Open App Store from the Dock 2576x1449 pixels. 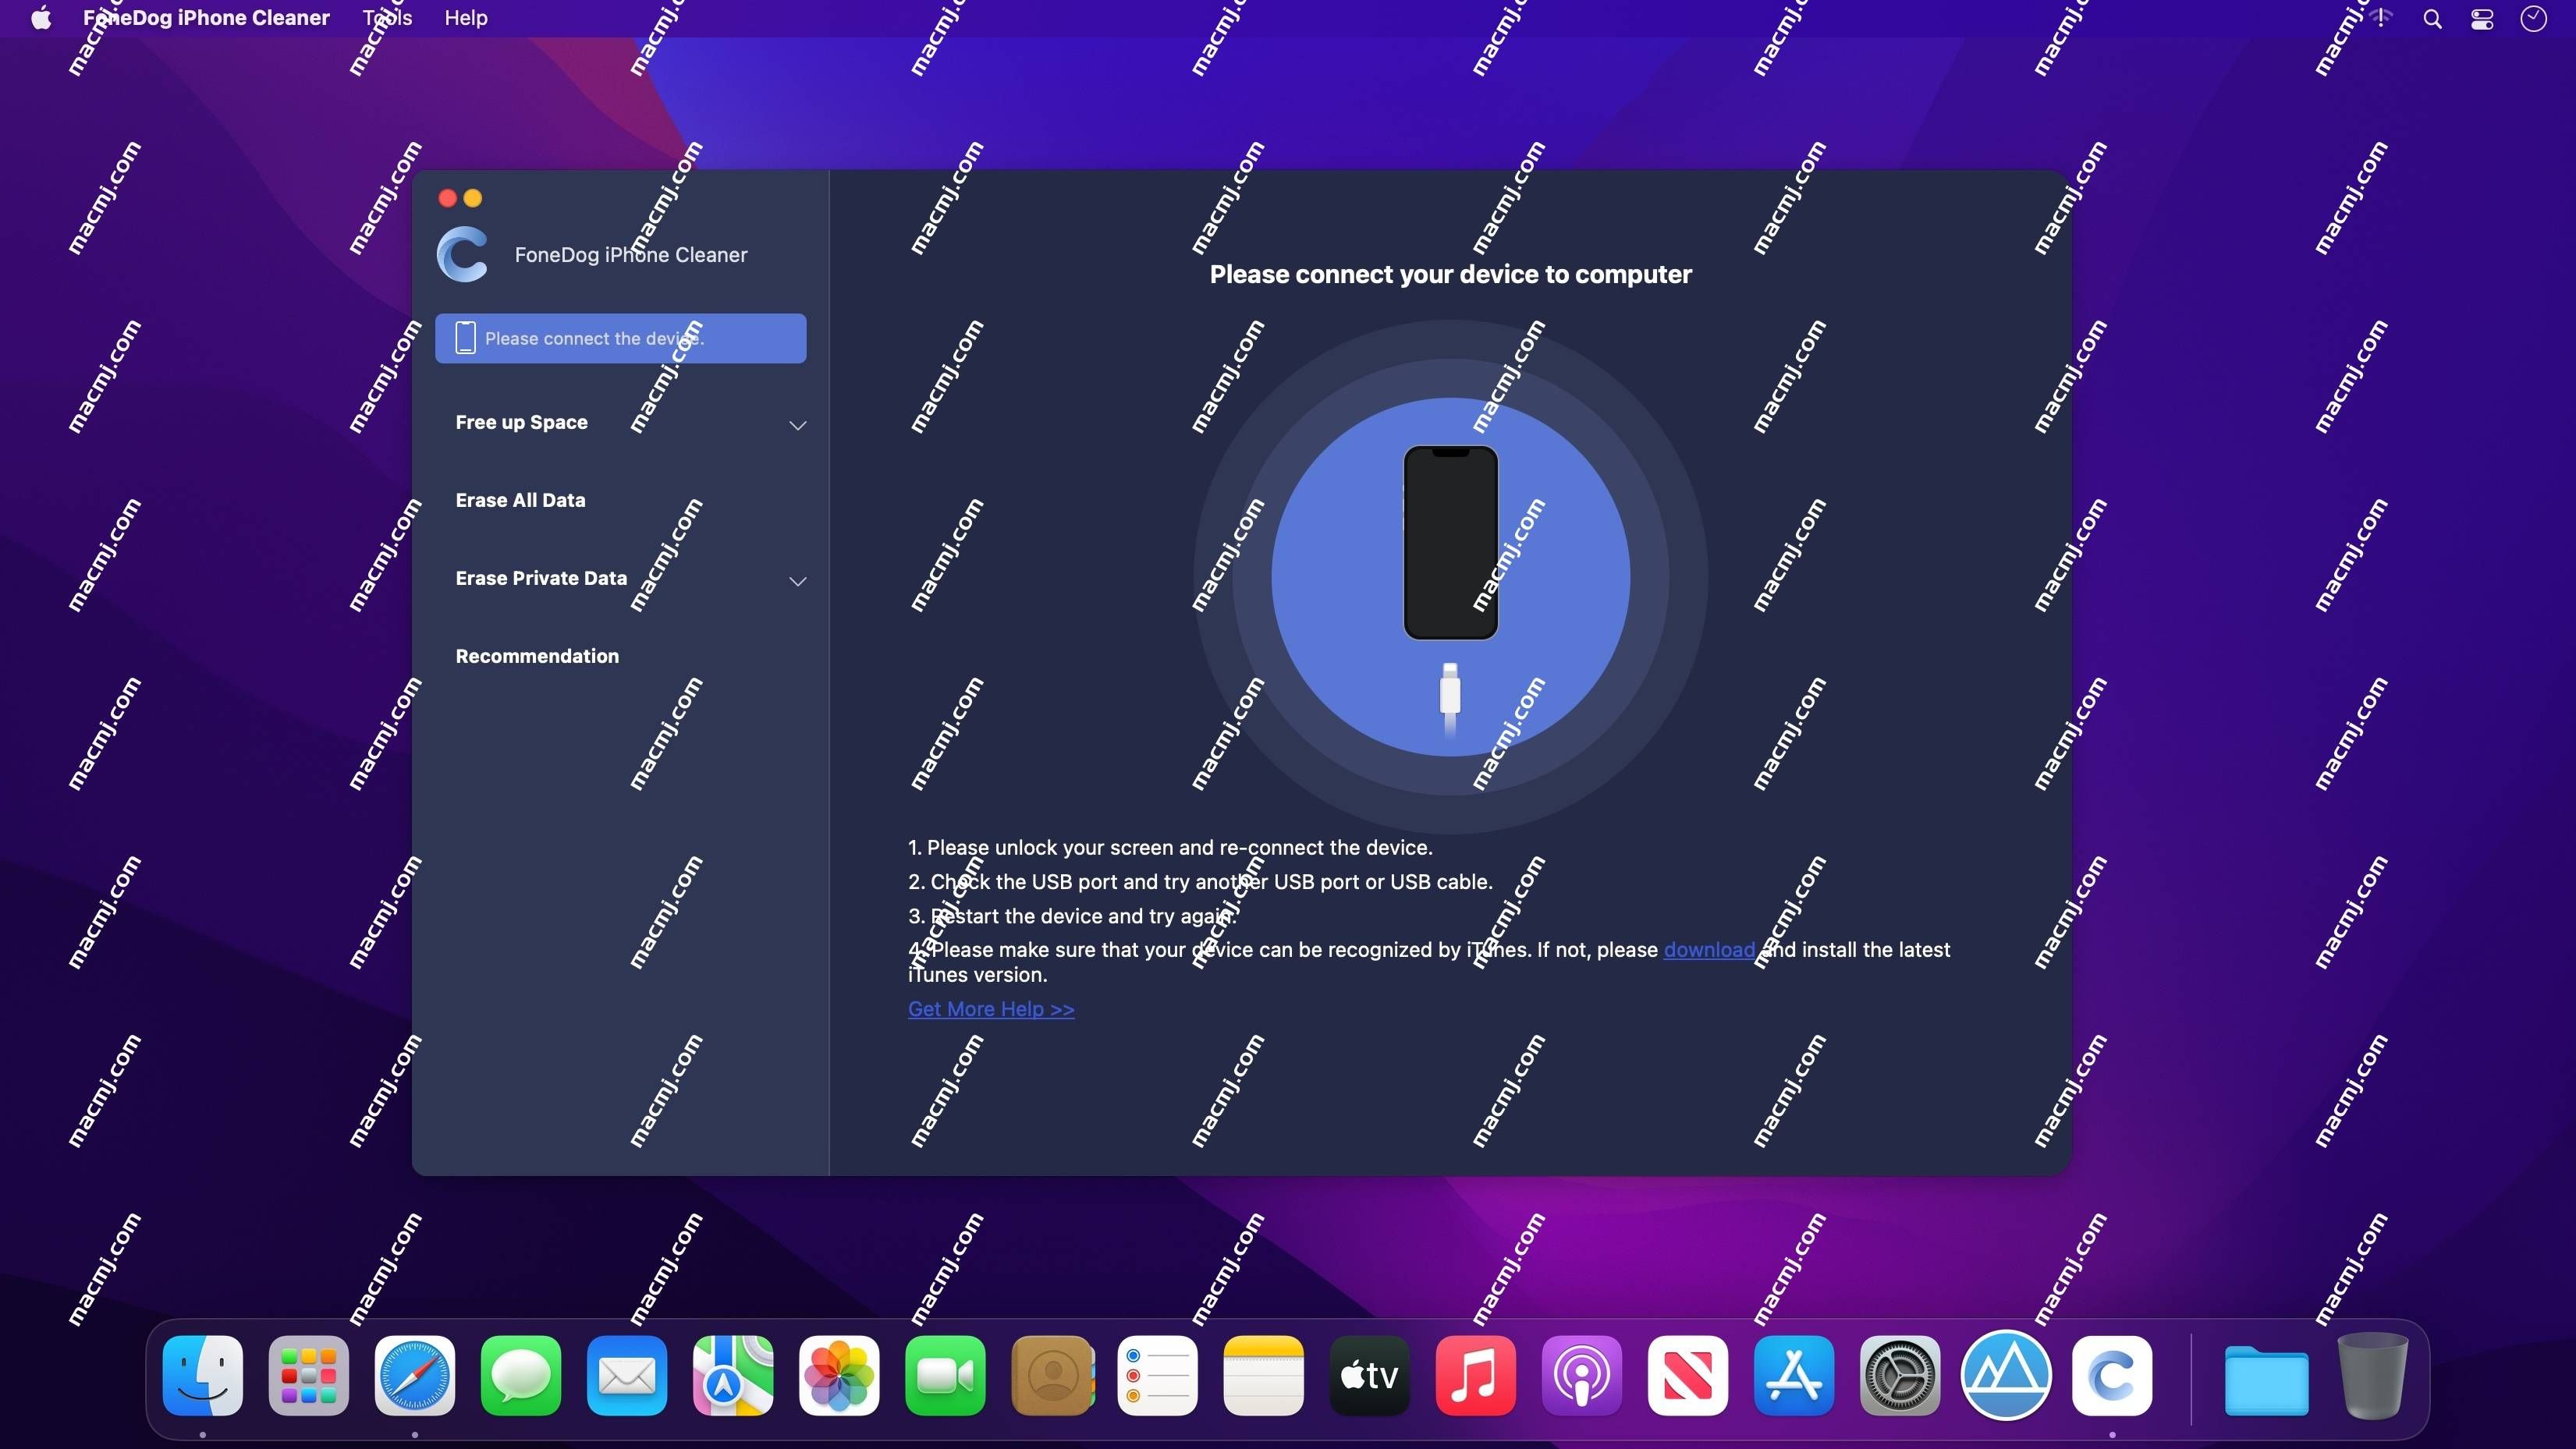click(1793, 1376)
